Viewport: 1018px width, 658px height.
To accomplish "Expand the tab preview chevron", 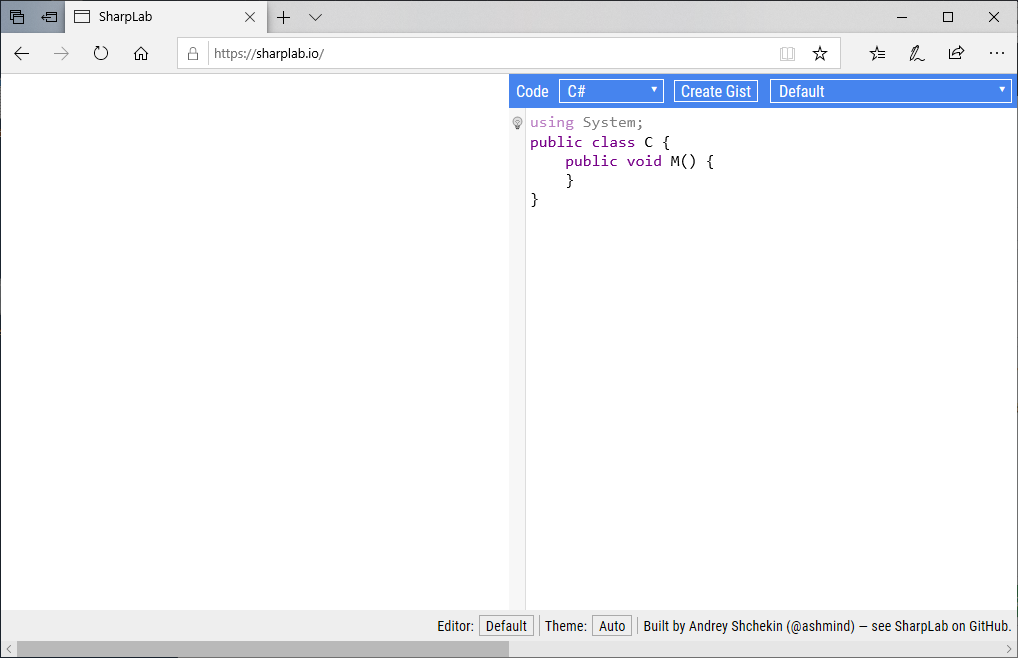I will click(x=315, y=17).
